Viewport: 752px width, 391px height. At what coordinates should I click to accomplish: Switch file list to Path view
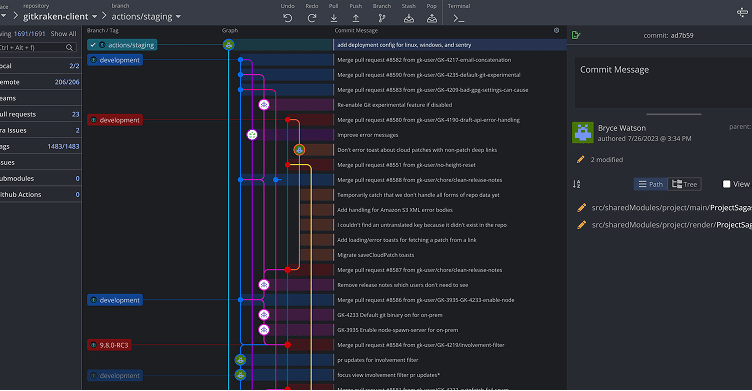pos(650,184)
